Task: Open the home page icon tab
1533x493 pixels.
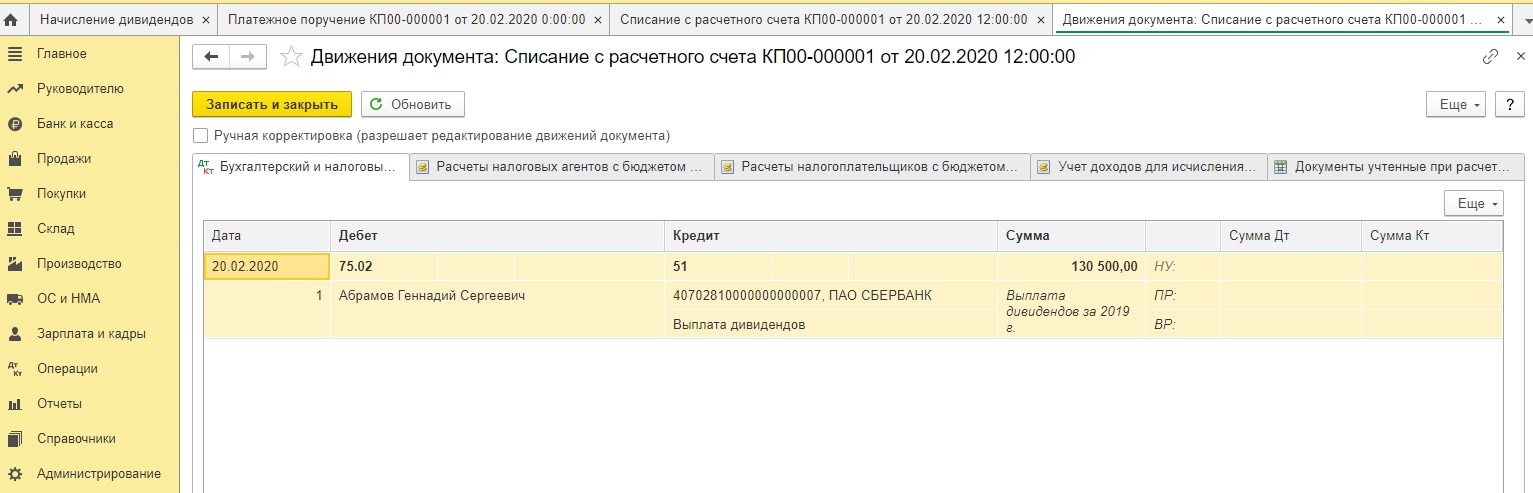Action: (11, 19)
